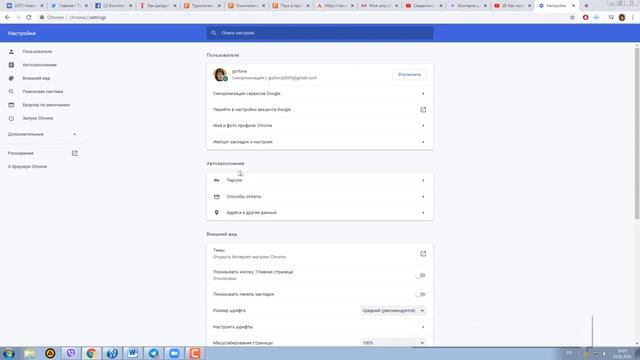Go to Поисковая система in sidebar

43,91
